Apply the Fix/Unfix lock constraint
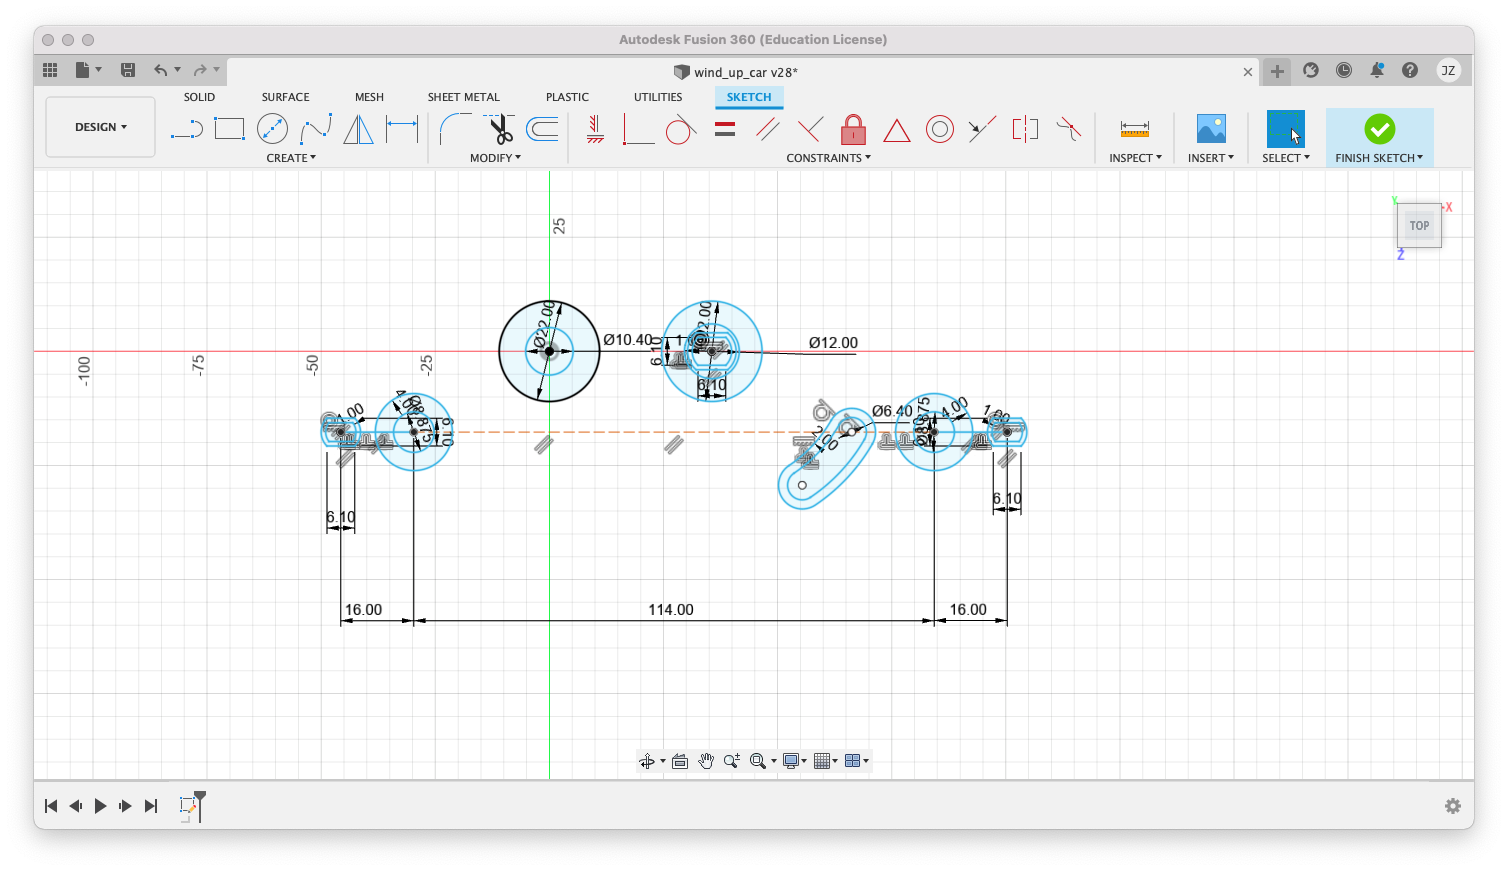Viewport: 1508px width, 871px height. [853, 129]
